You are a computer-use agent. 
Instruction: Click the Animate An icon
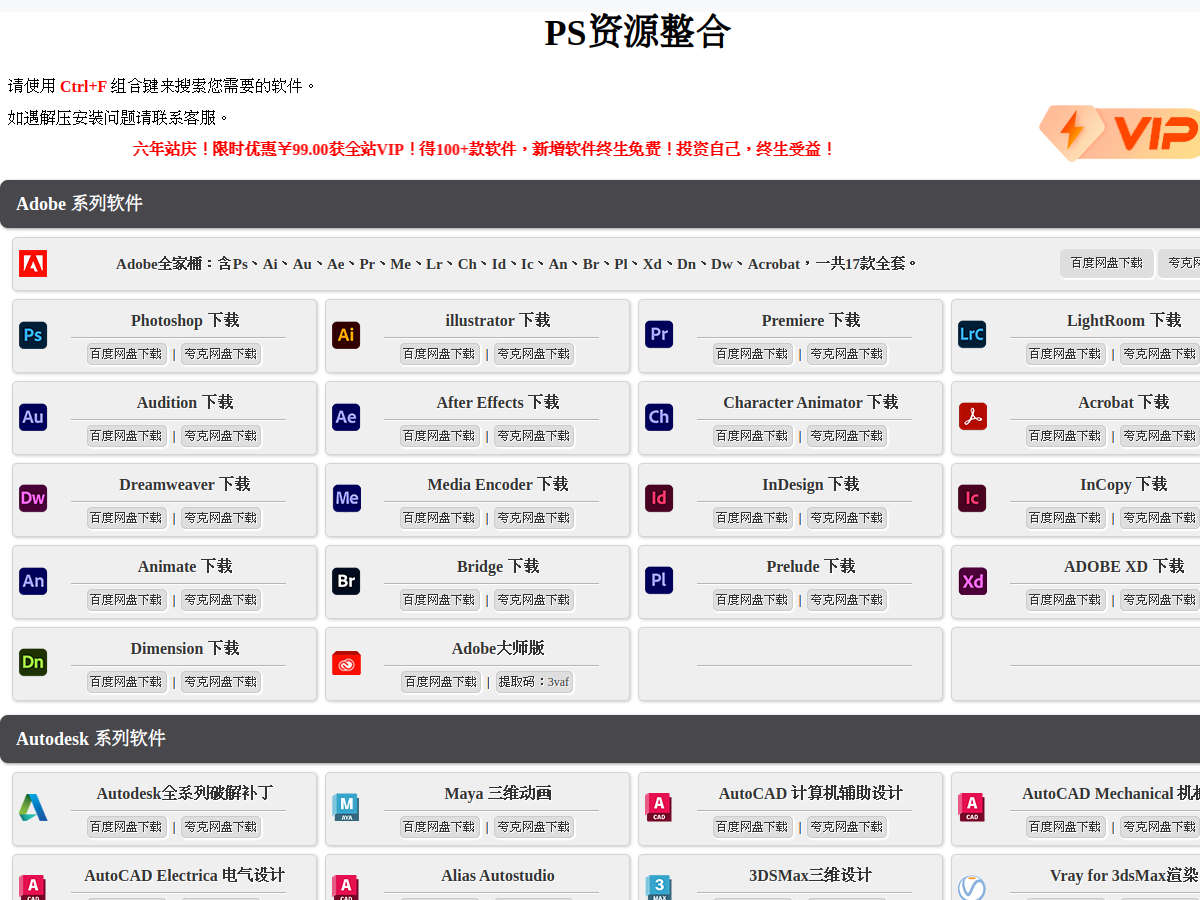pos(33,581)
